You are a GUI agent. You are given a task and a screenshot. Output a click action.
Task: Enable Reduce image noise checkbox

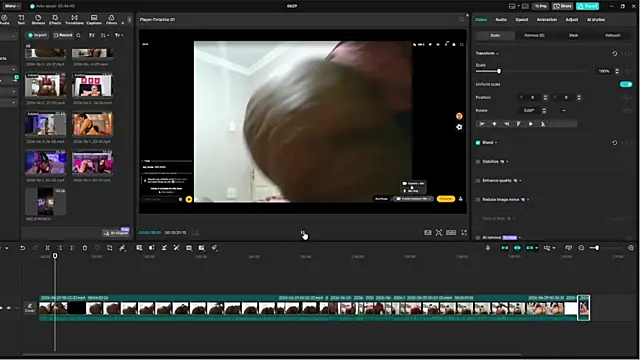click(478, 200)
